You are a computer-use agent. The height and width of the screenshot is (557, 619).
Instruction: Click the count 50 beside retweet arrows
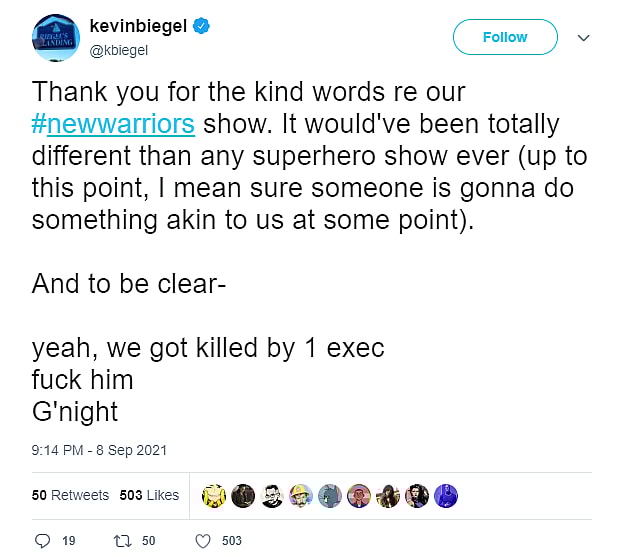[x=148, y=541]
